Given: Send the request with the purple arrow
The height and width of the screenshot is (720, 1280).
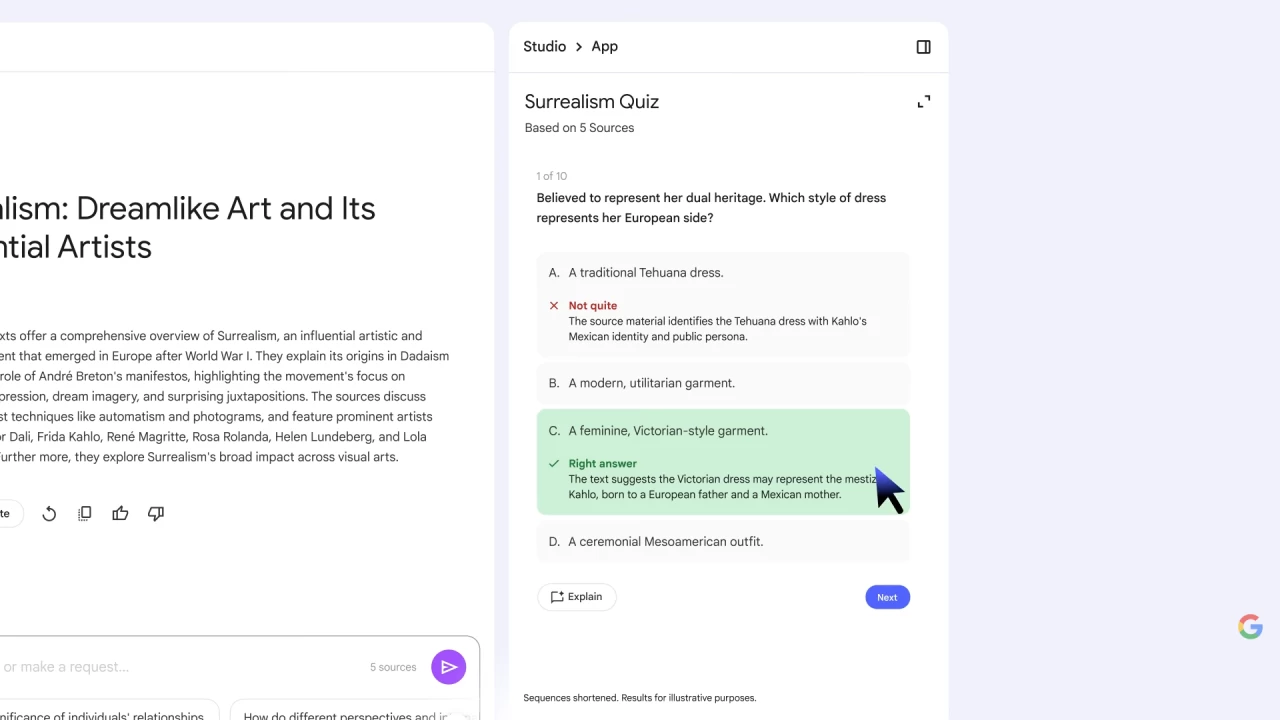Looking at the screenshot, I should [448, 666].
